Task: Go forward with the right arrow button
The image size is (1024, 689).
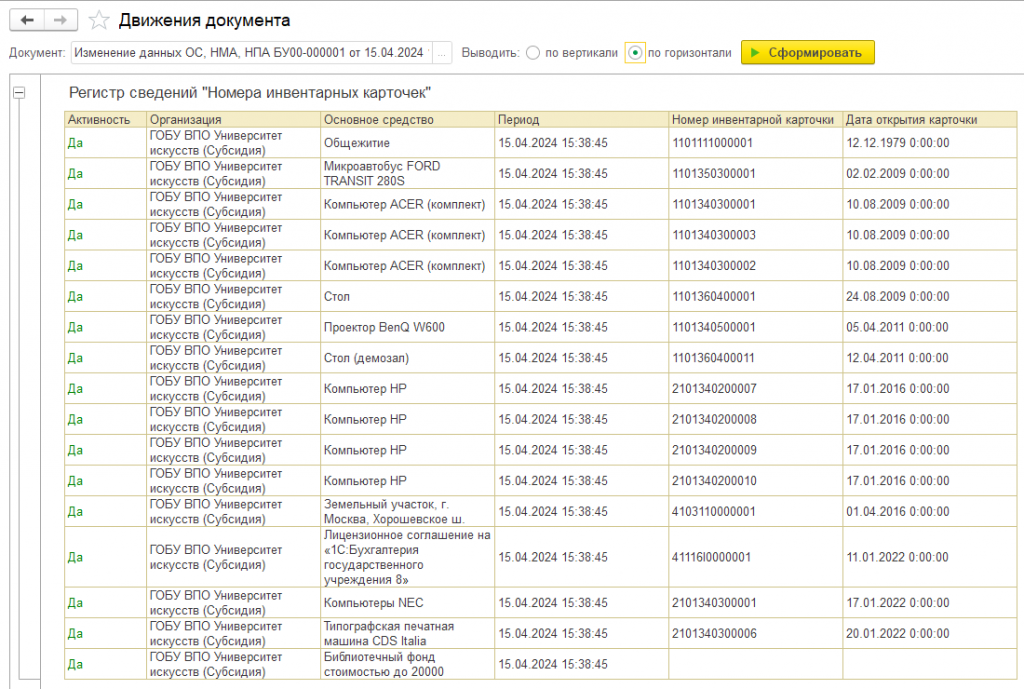Action: point(61,20)
